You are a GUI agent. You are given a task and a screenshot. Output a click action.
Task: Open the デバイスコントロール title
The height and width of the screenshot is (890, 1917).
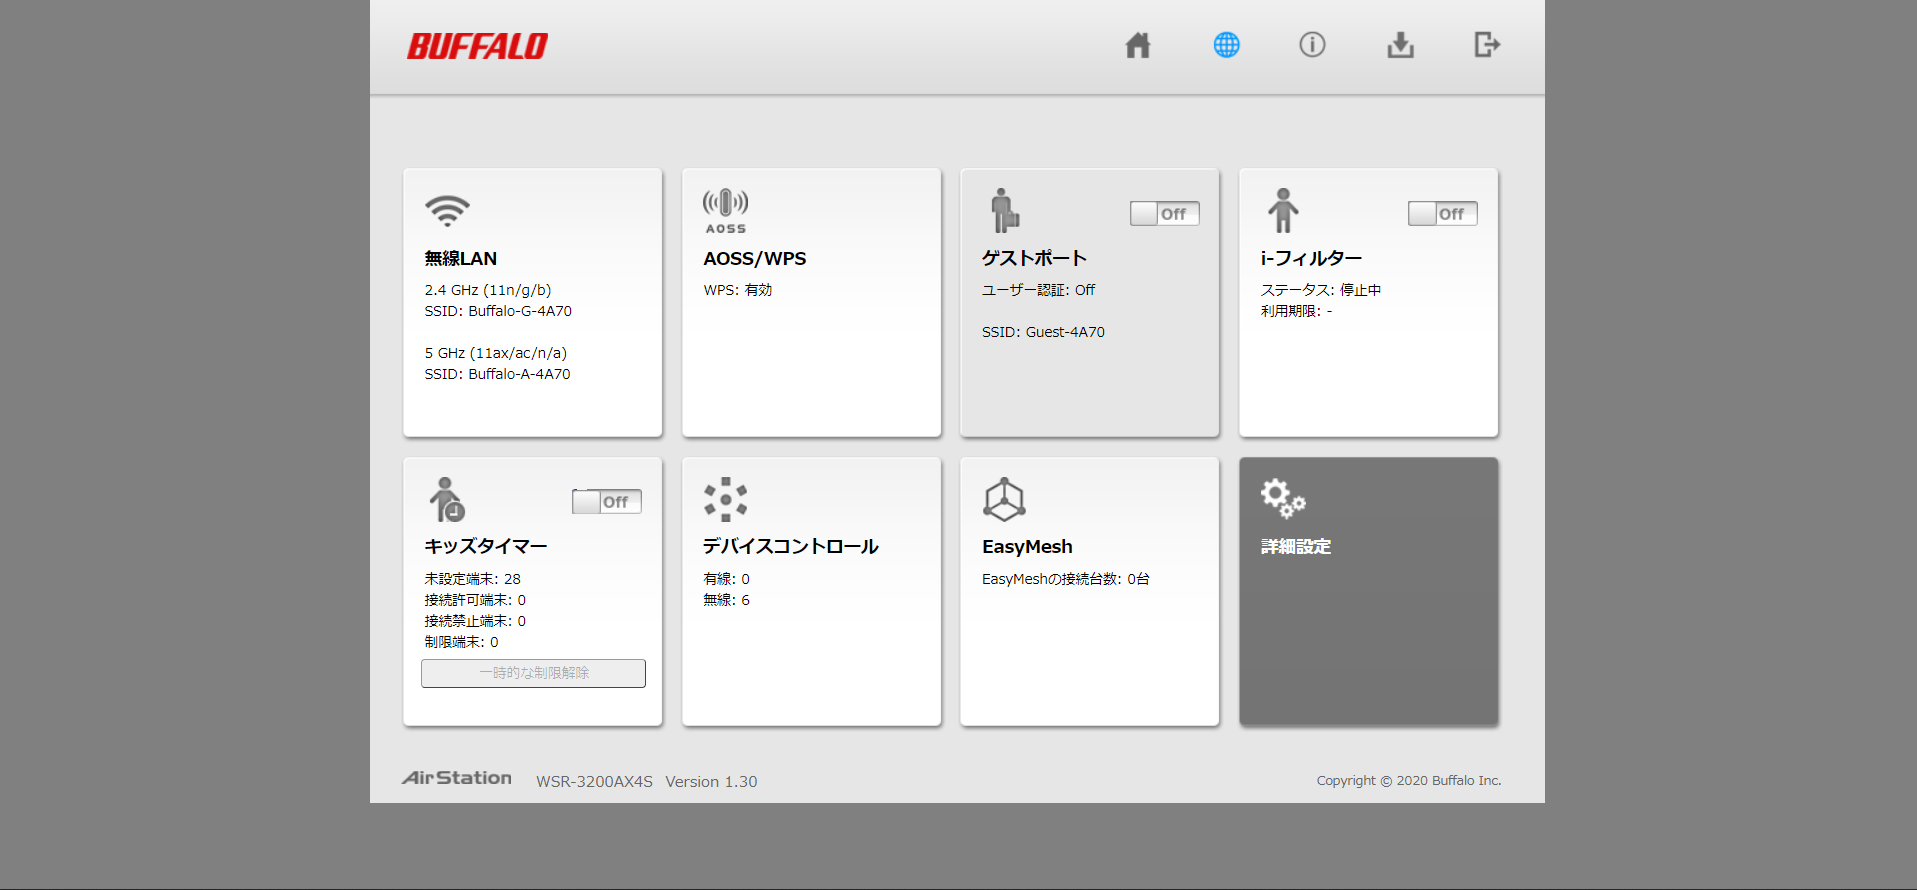pyautogui.click(x=790, y=547)
